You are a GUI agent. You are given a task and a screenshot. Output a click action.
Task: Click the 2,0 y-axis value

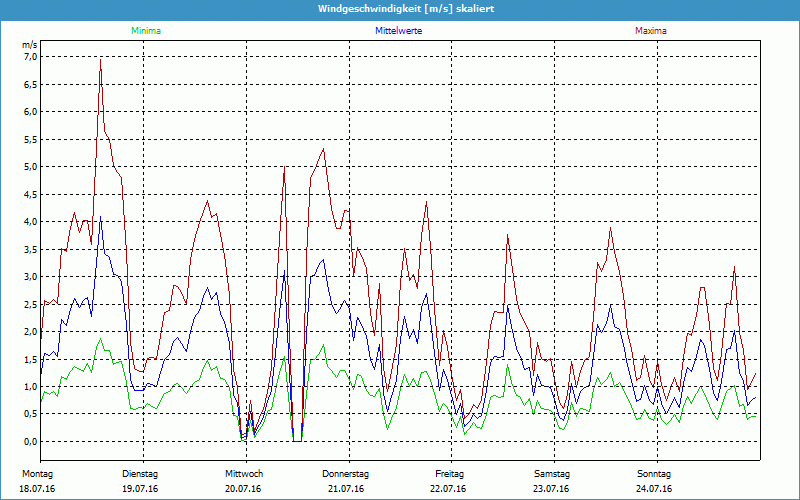[x=31, y=332]
